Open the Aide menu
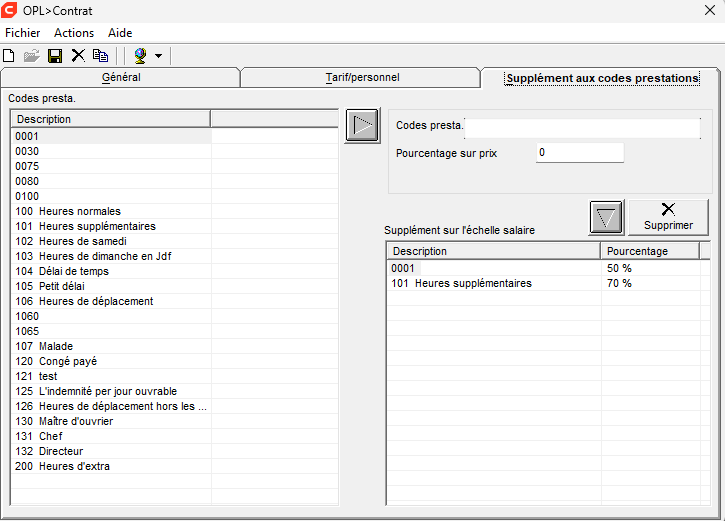The width and height of the screenshot is (725, 521). 120,33
